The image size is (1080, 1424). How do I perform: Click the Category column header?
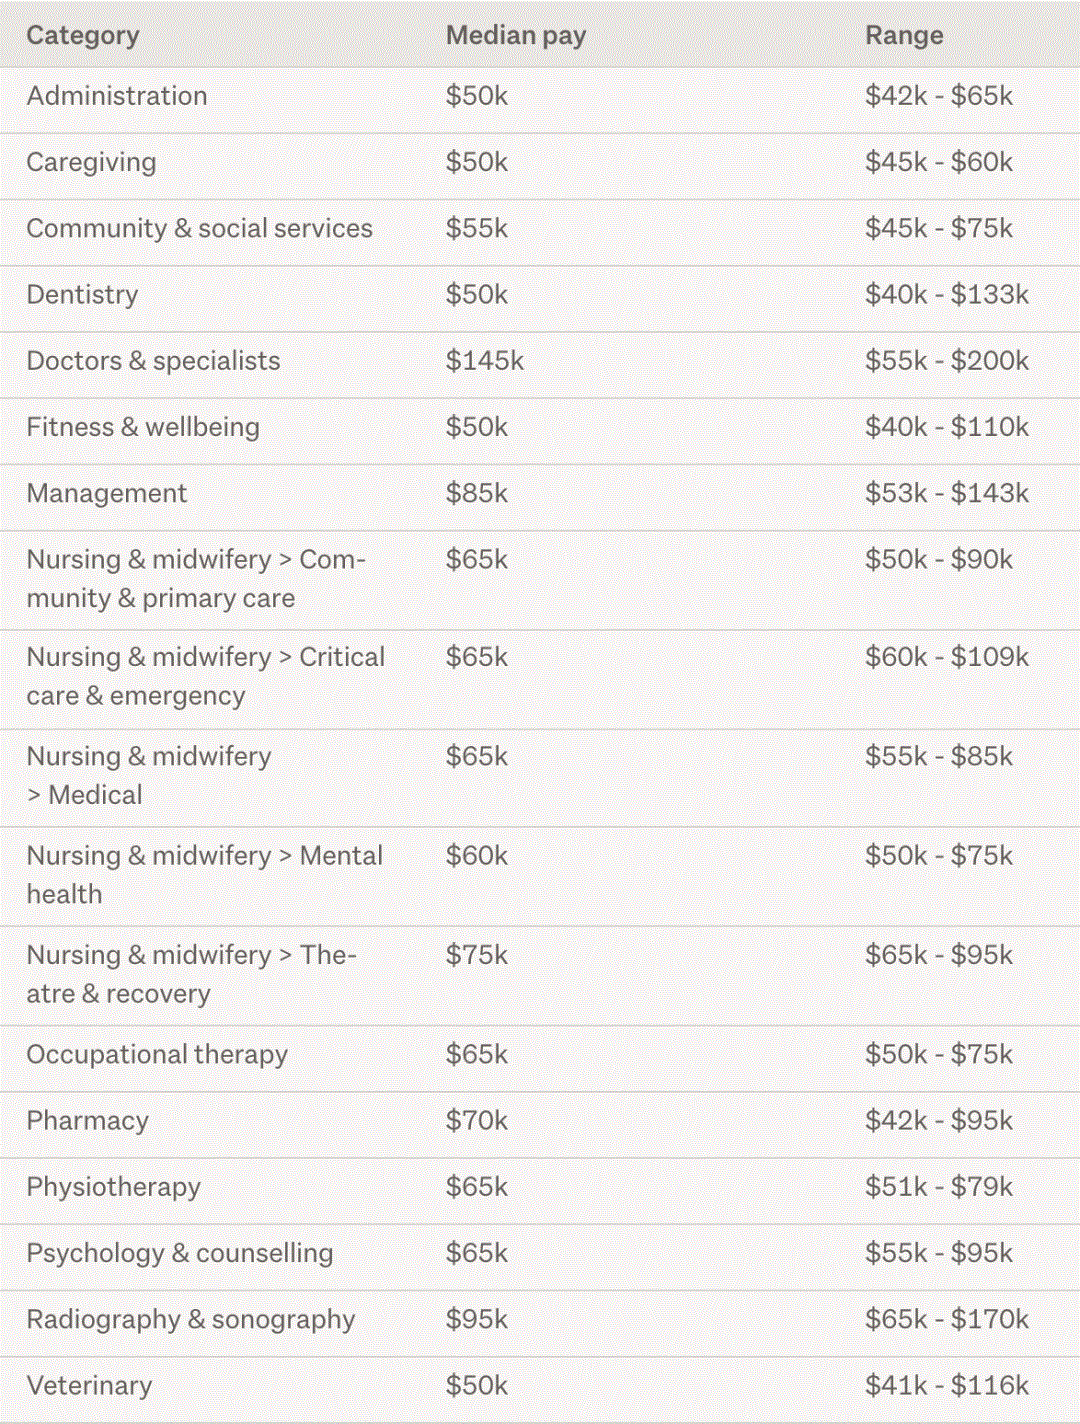tap(83, 36)
